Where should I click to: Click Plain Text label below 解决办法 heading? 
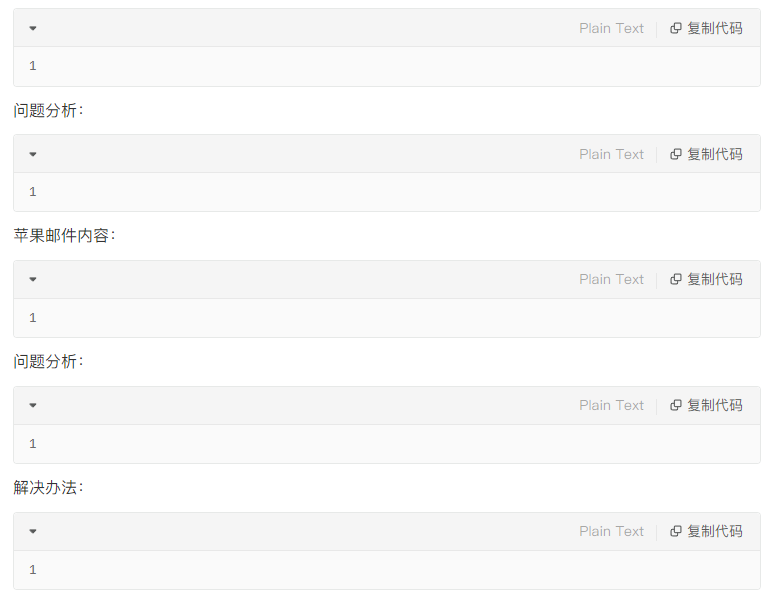point(611,531)
